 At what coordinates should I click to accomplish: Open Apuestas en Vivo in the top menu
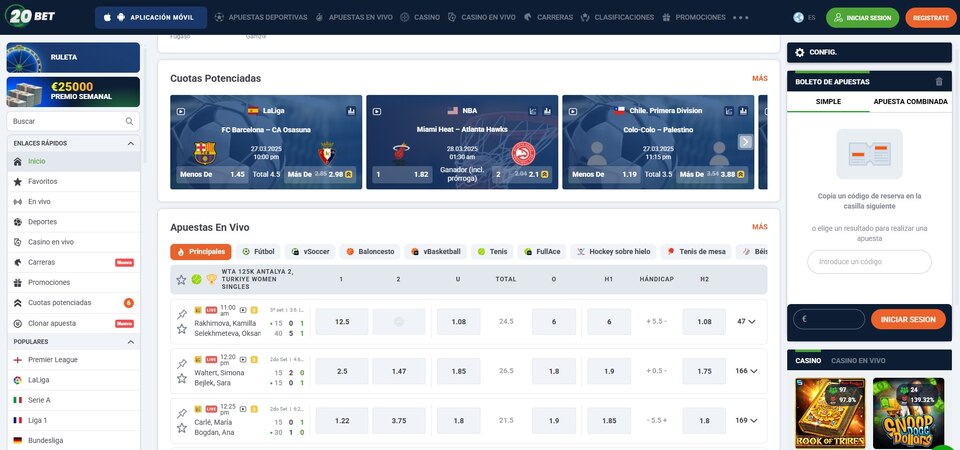pos(354,18)
